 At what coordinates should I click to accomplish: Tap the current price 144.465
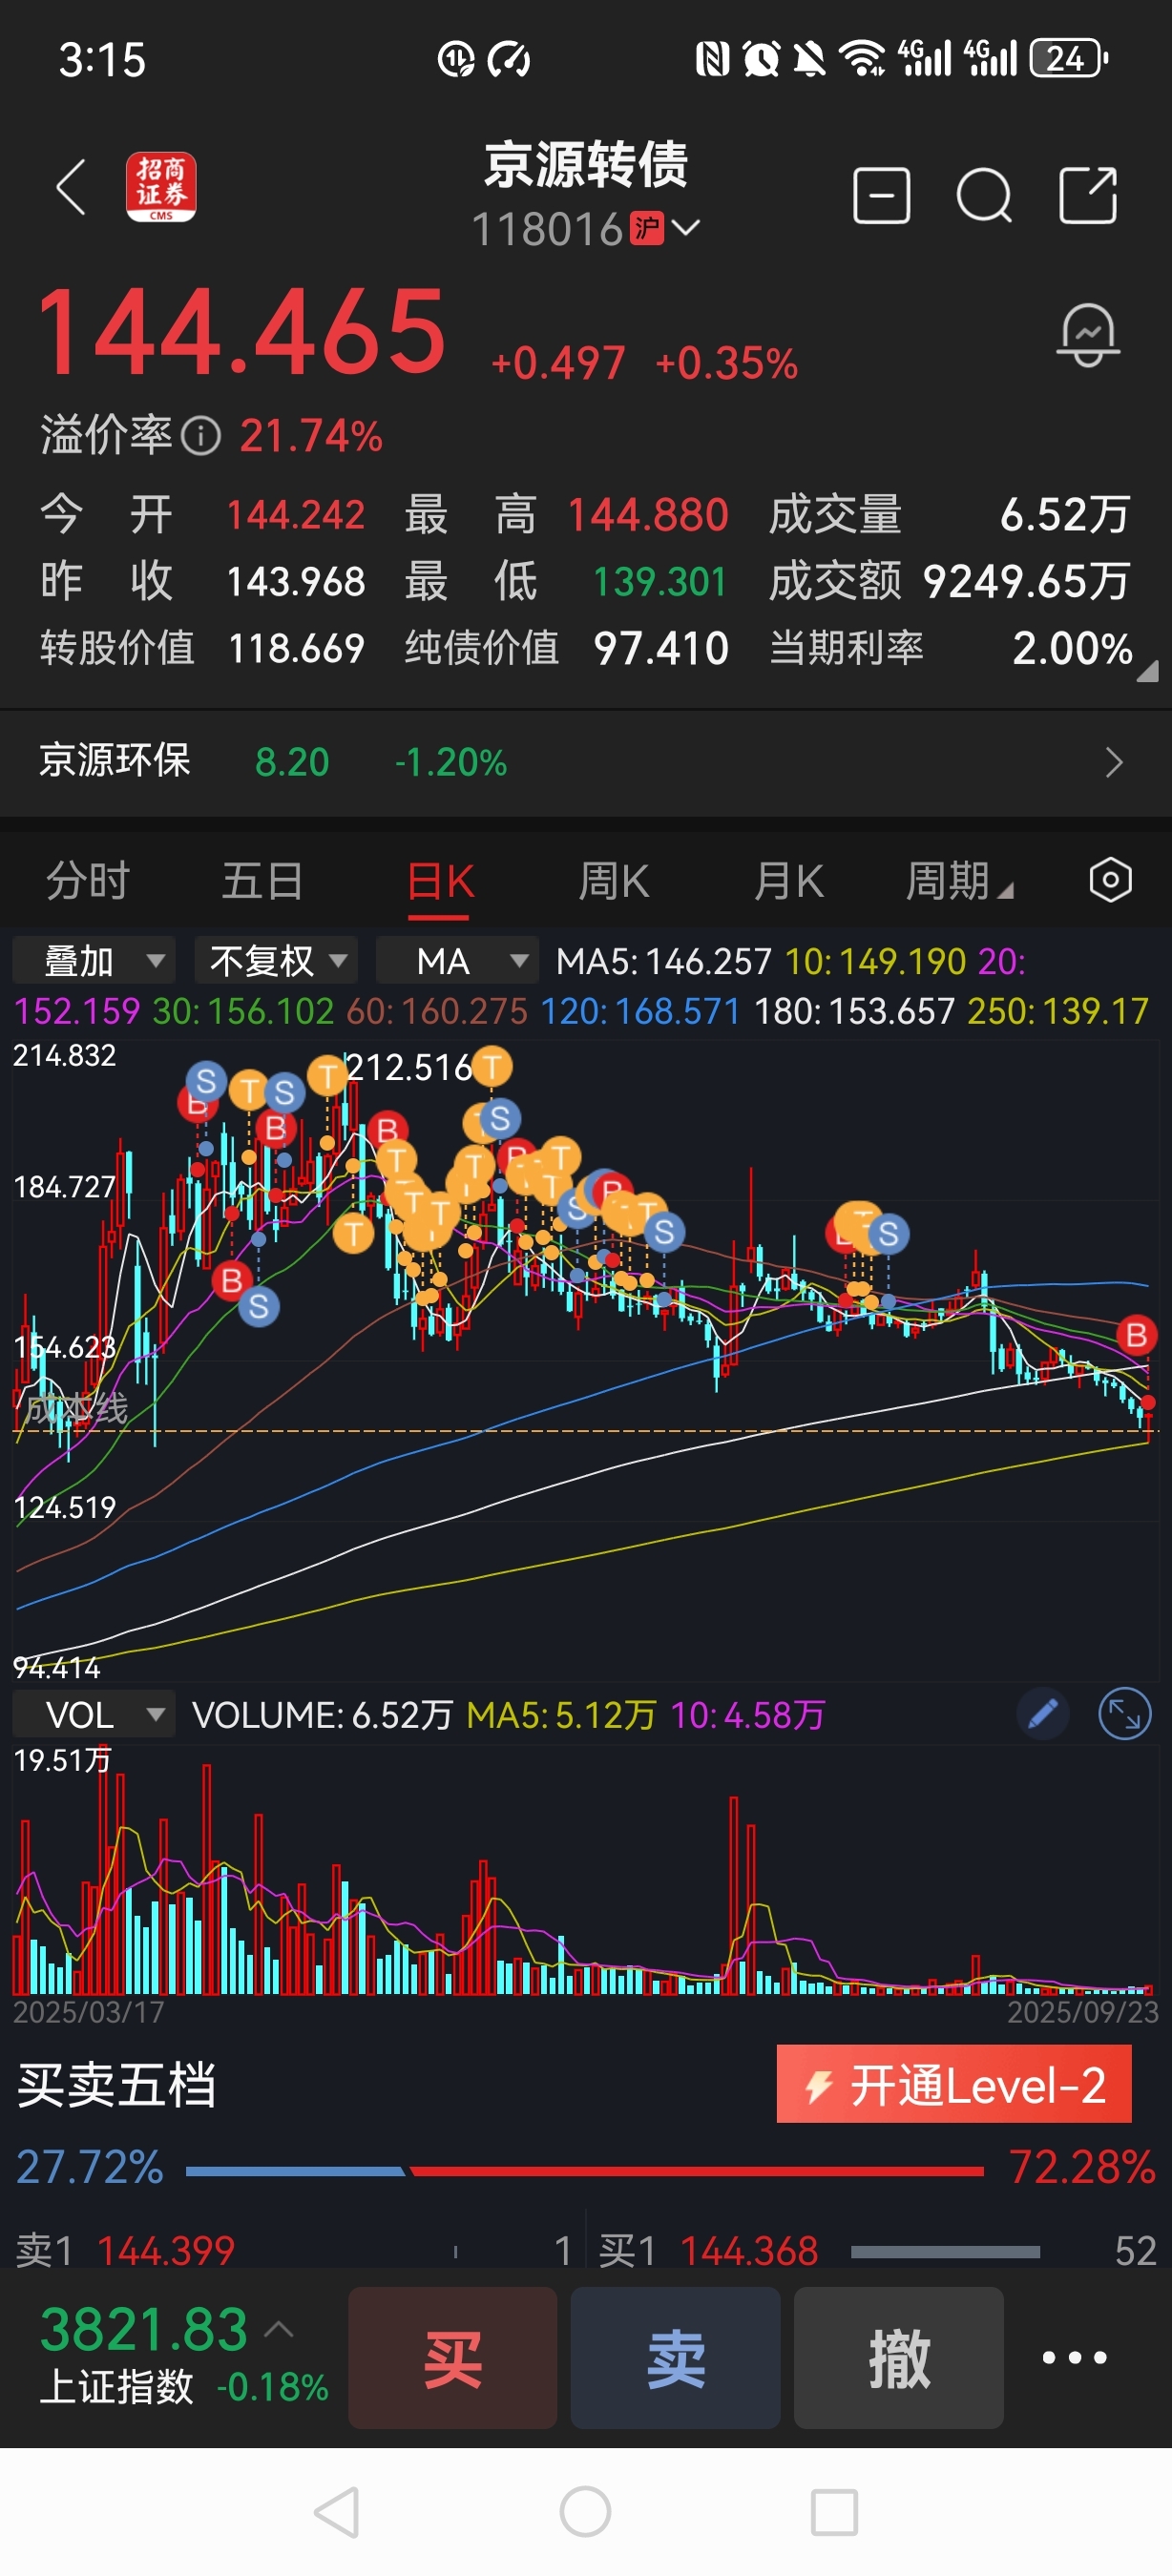[241, 331]
